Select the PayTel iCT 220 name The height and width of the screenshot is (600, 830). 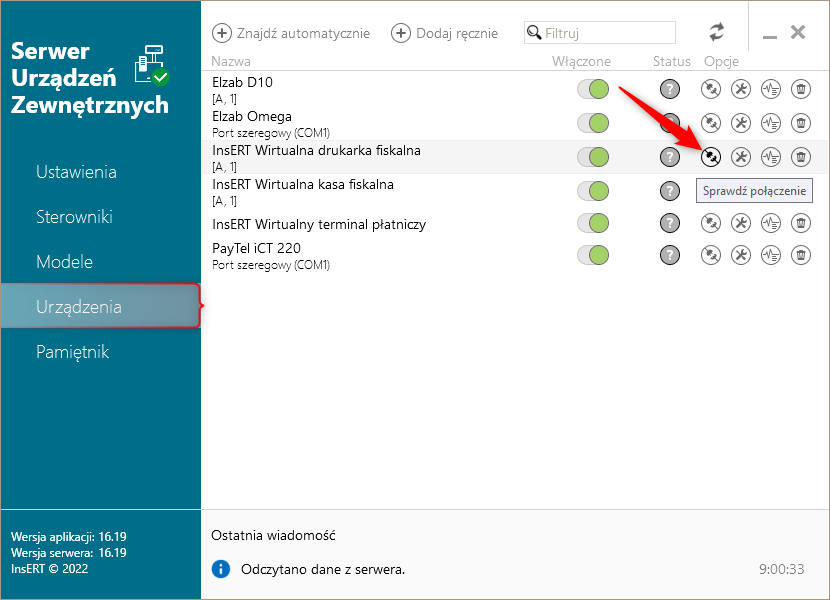pyautogui.click(x=256, y=248)
